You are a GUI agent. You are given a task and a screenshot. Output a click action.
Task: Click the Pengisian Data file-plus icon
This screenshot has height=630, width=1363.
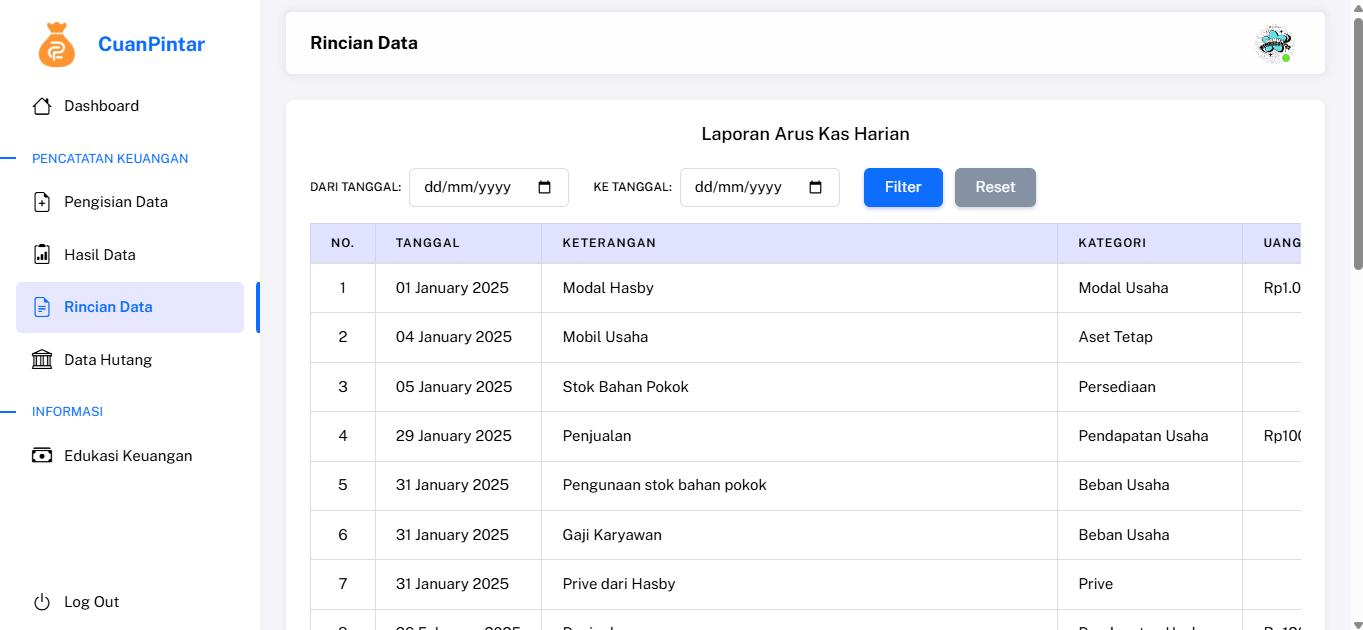point(42,202)
